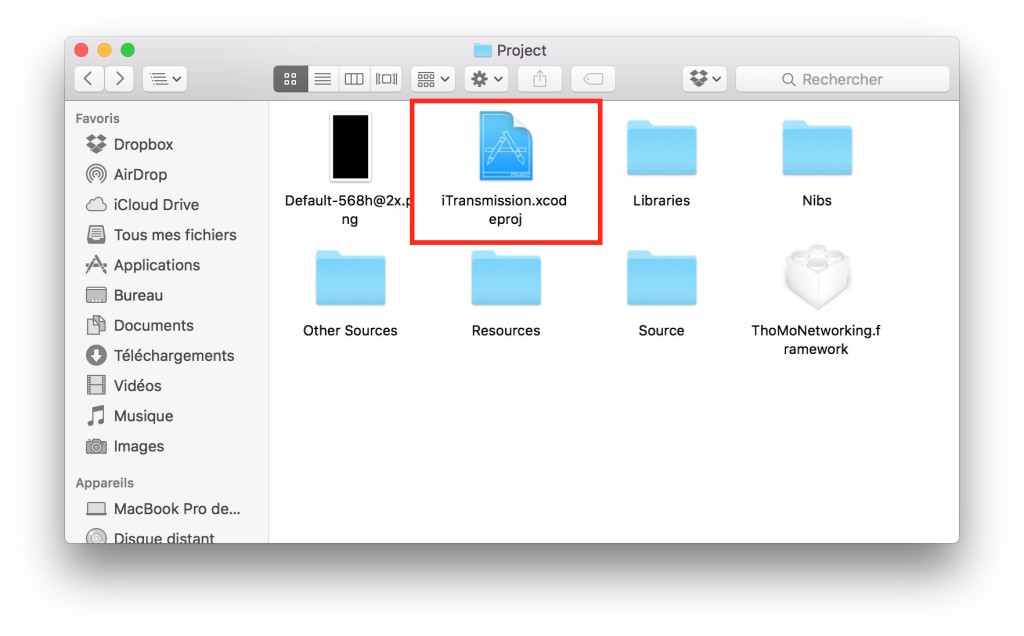1024x636 pixels.
Task: Open the arrange-by grouping dropdown
Action: tap(433, 79)
